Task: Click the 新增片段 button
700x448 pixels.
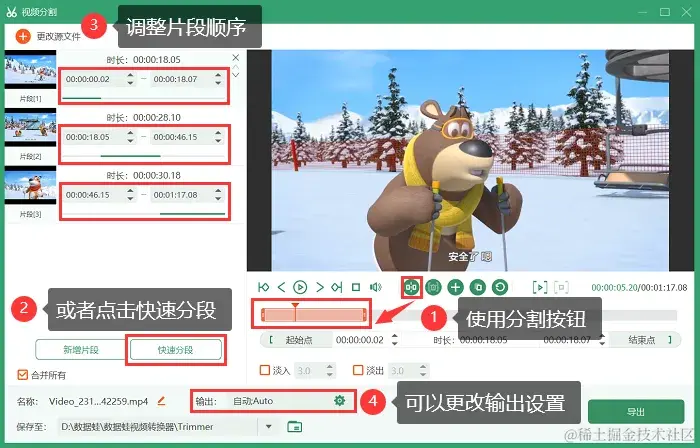Action: click(81, 350)
